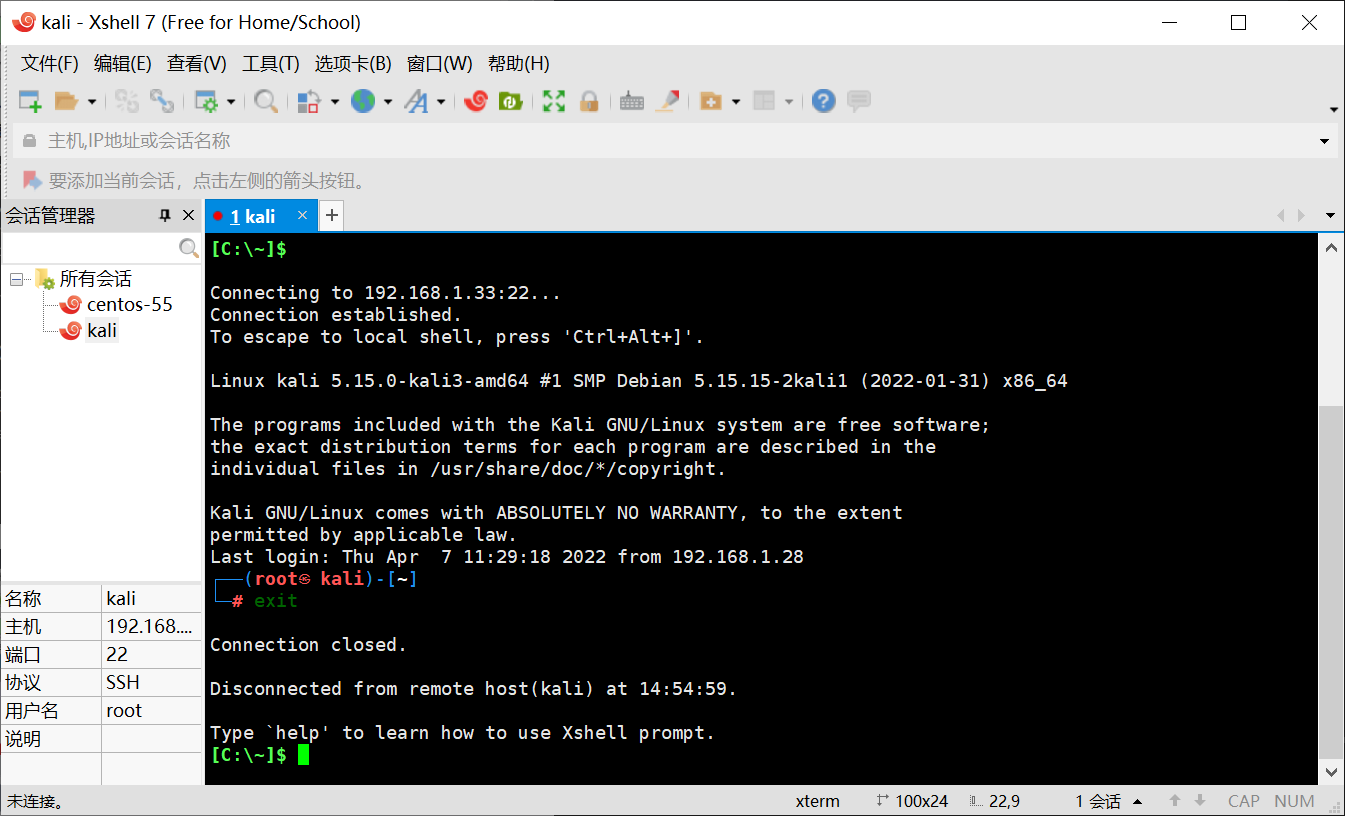
Task: Open the dropdown beside Open session folder
Action: tap(92, 101)
